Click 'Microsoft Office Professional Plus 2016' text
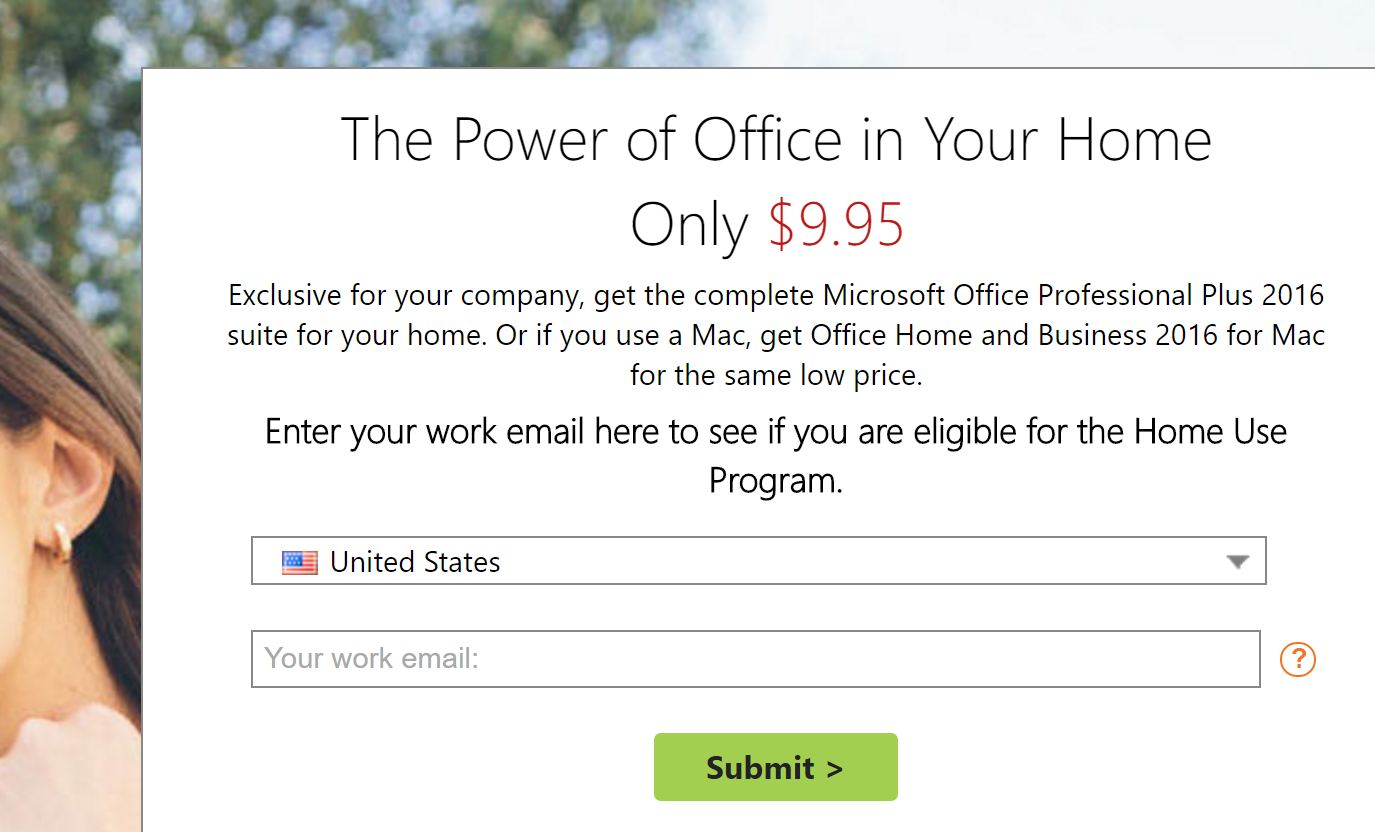 1073,296
